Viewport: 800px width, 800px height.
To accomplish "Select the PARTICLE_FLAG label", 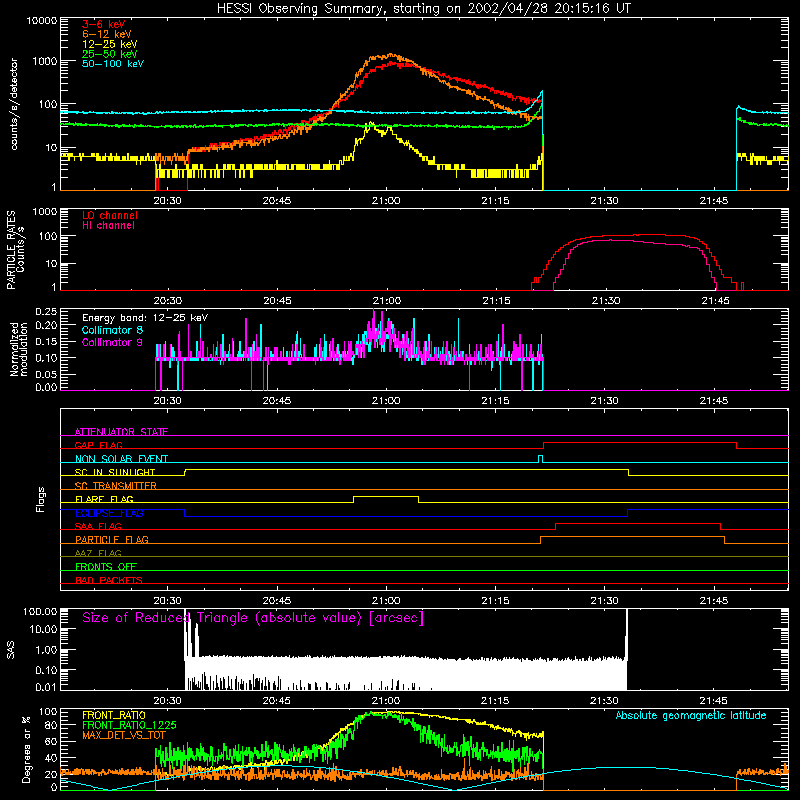I will pos(112,539).
